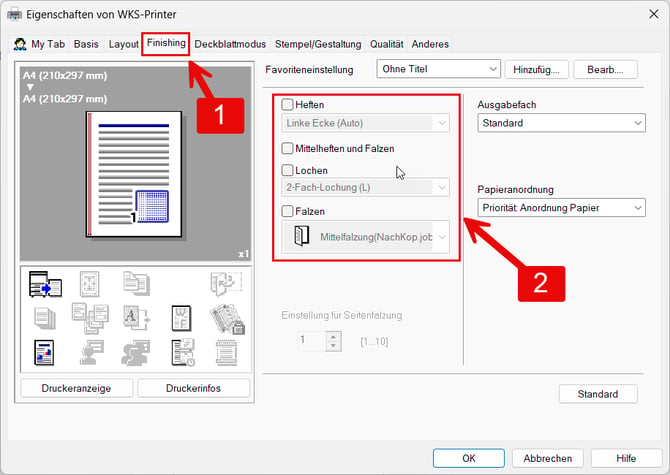Check the Falzen checkbox
Viewport: 670px width, 475px height.
coord(288,211)
